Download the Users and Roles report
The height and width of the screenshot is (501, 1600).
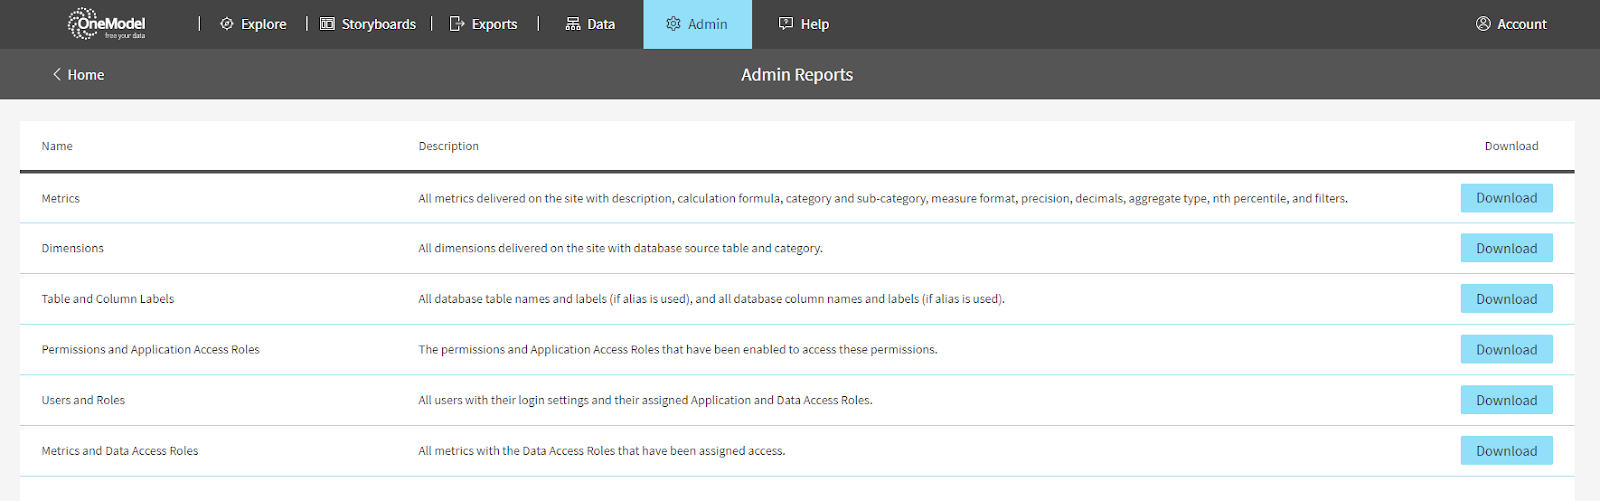click(1506, 400)
